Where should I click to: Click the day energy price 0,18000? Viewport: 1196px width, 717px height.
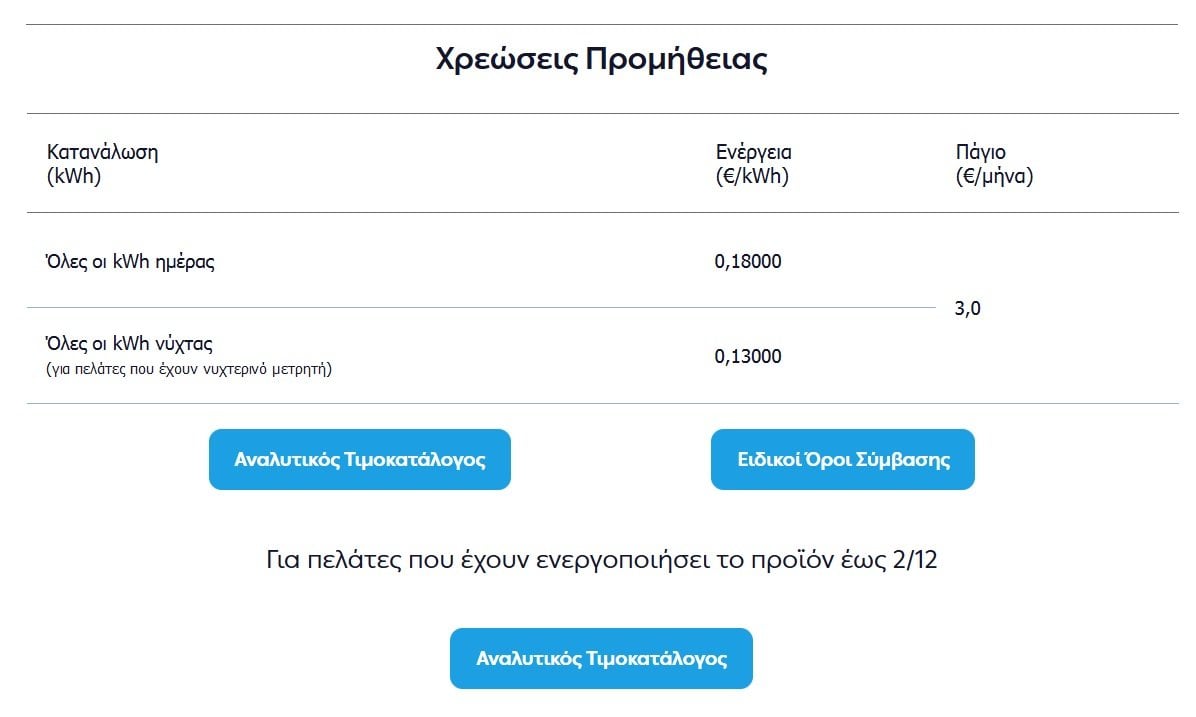[748, 262]
